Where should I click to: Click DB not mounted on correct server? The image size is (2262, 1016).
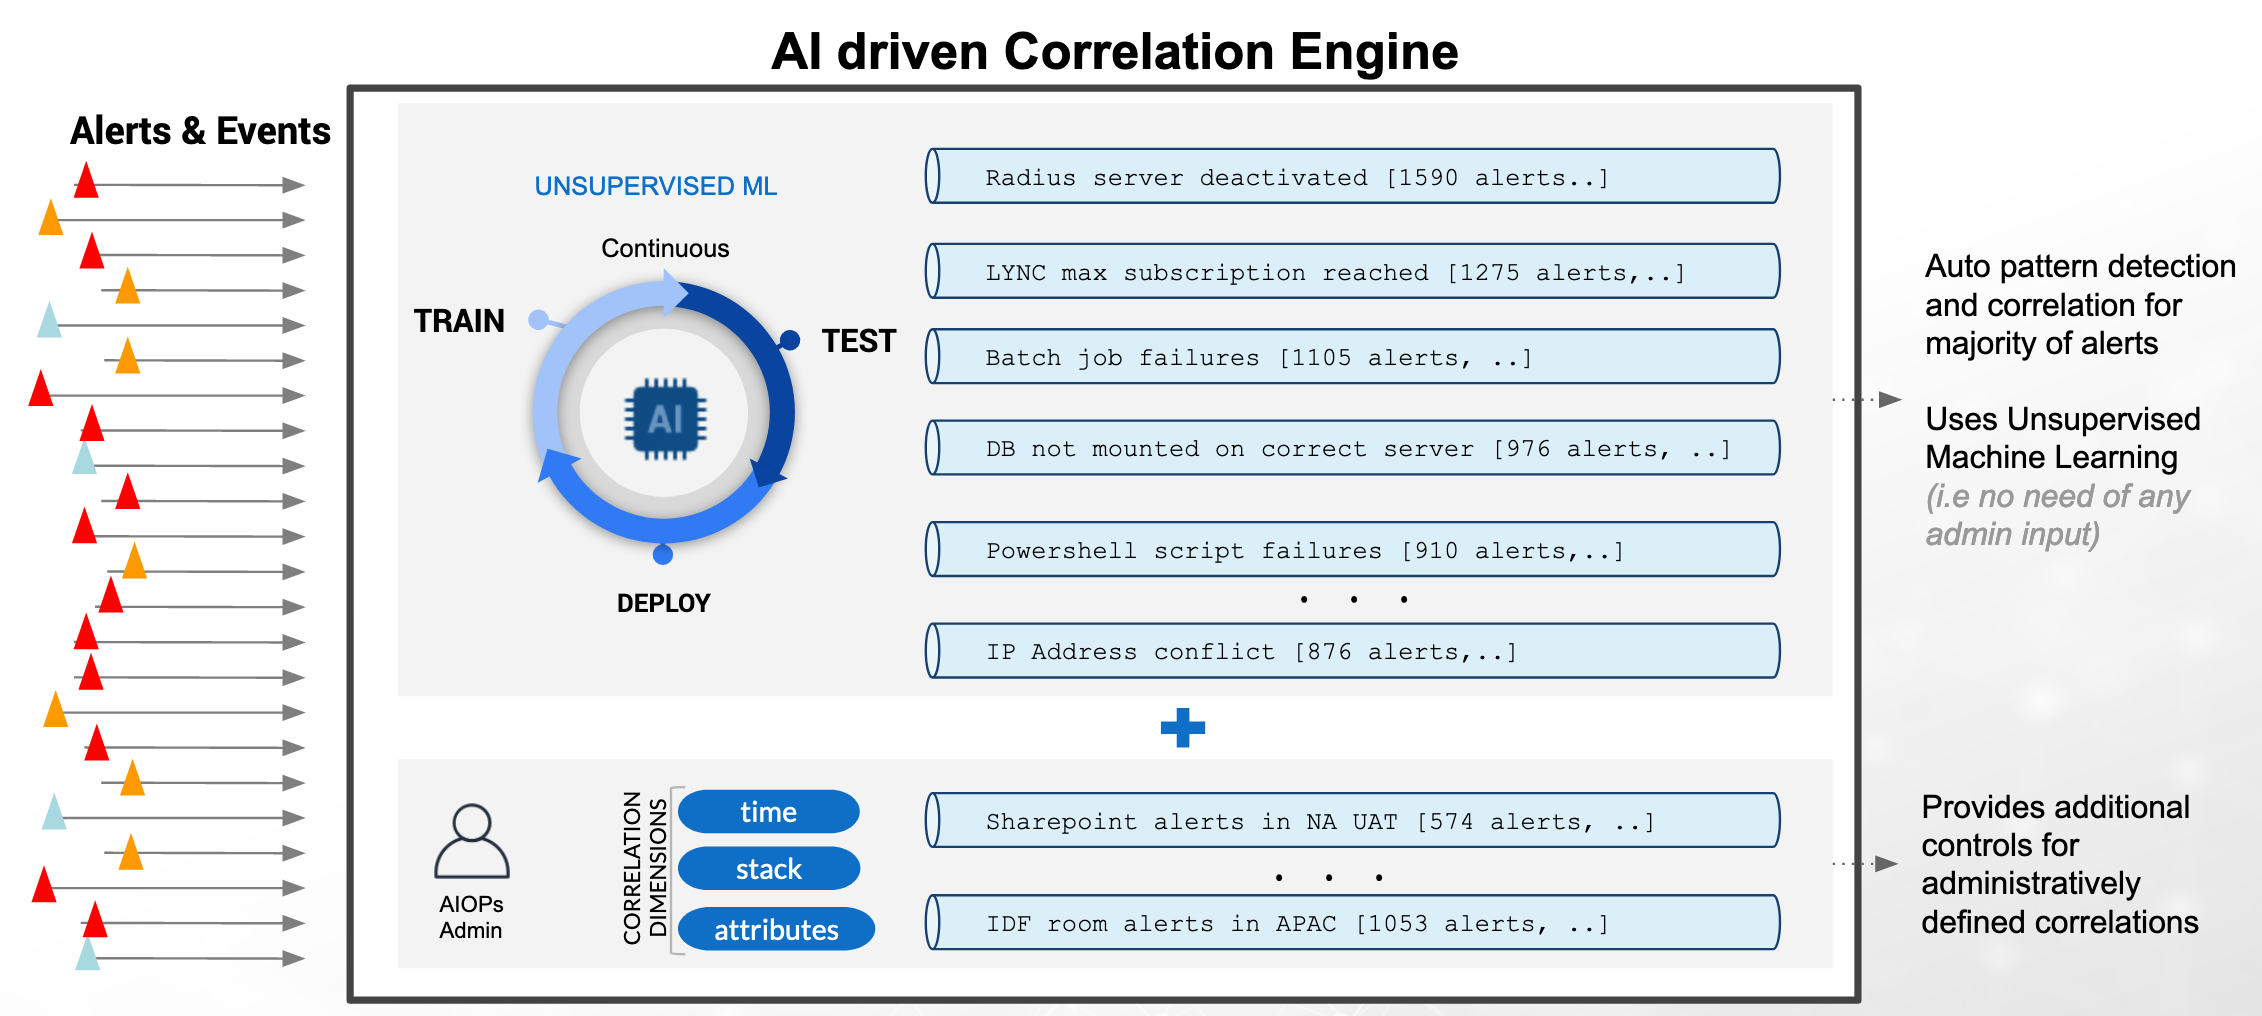tap(1352, 448)
